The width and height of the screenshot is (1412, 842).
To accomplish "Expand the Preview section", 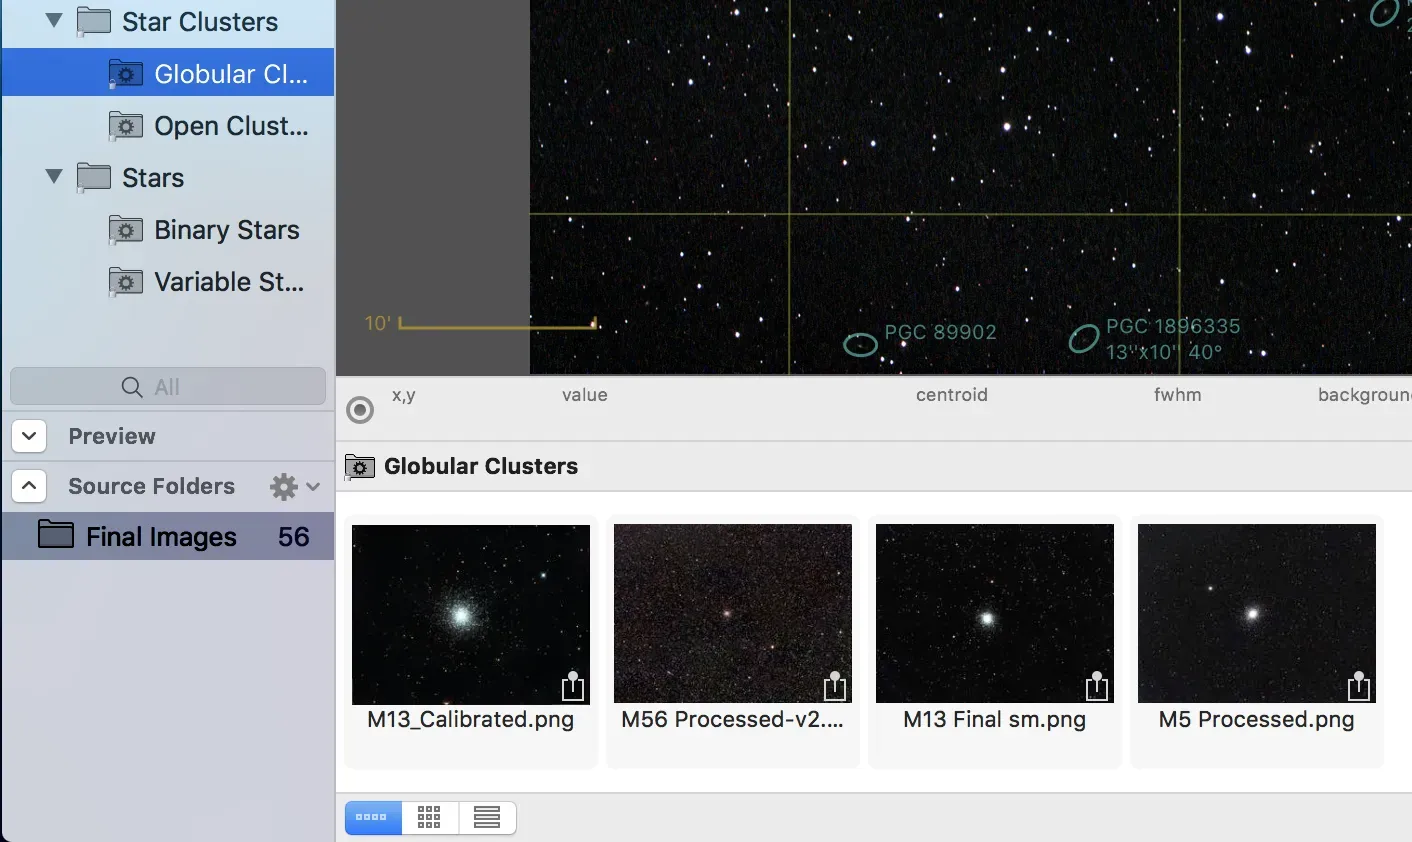I will point(28,436).
